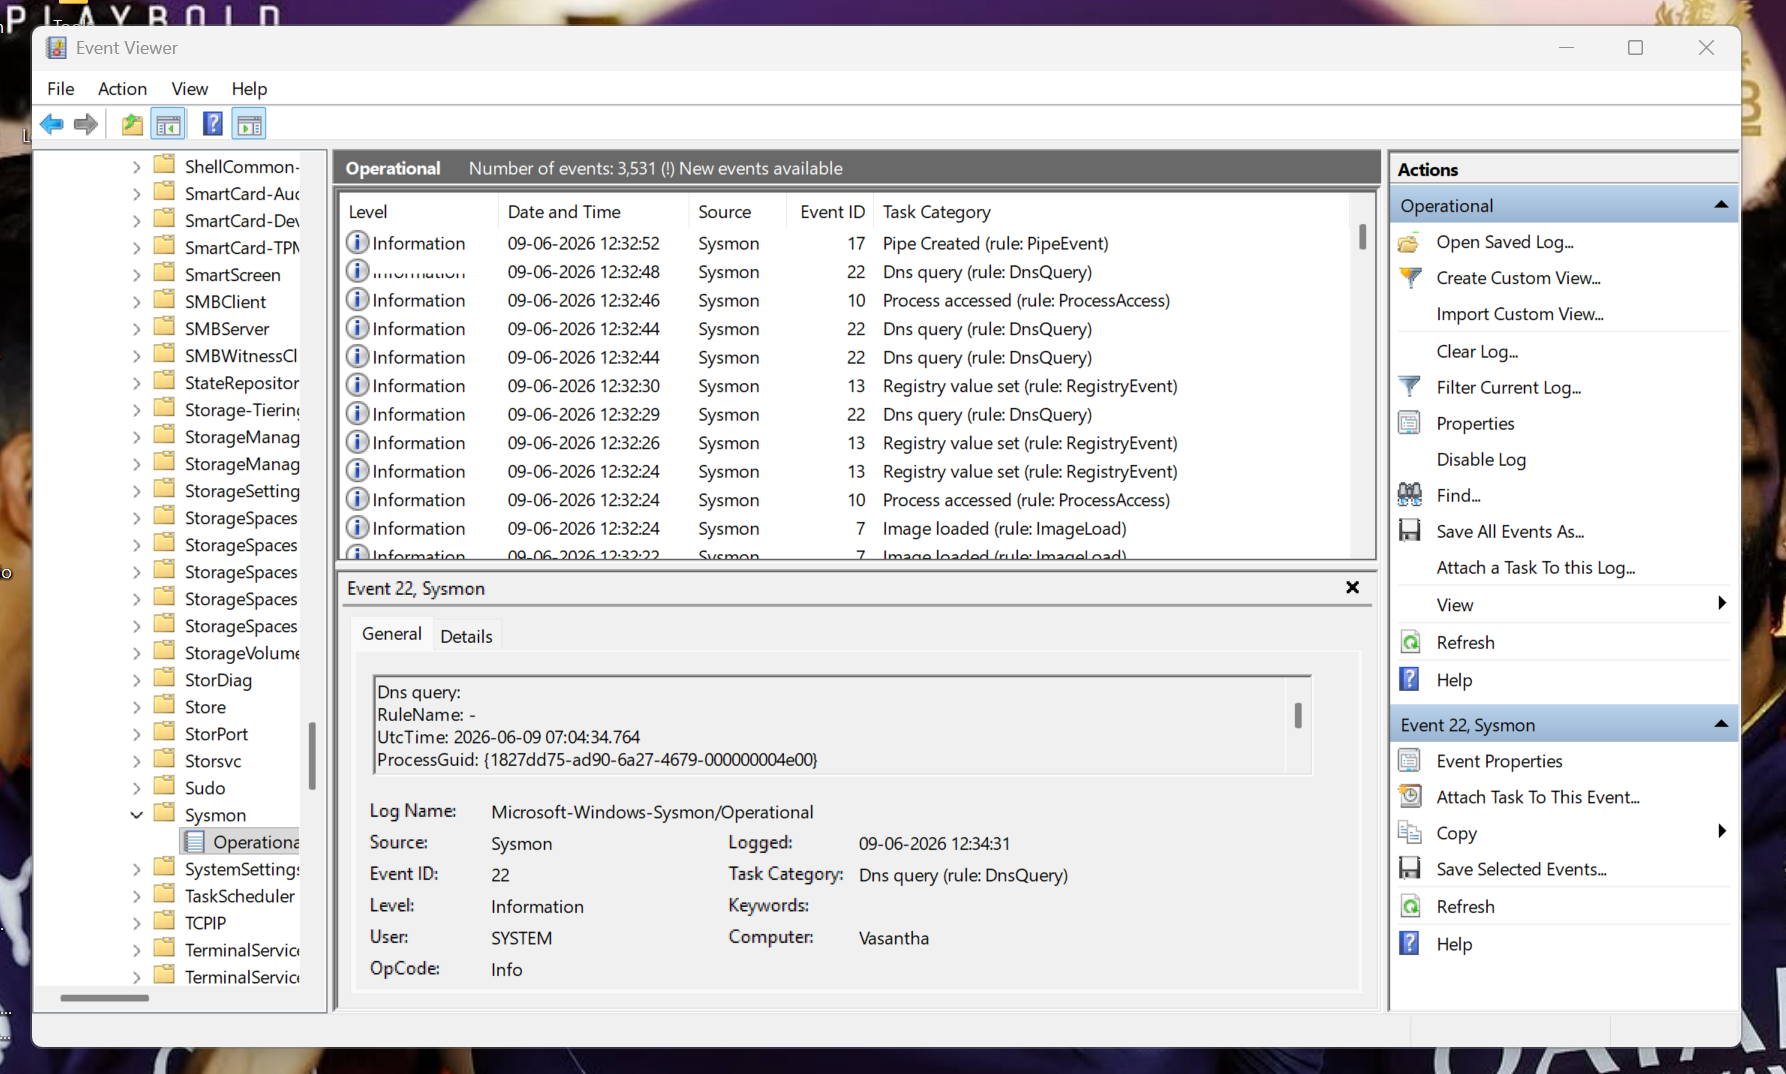
Task: Toggle the Show/Hide Console Tree icon
Action: pos(169,124)
